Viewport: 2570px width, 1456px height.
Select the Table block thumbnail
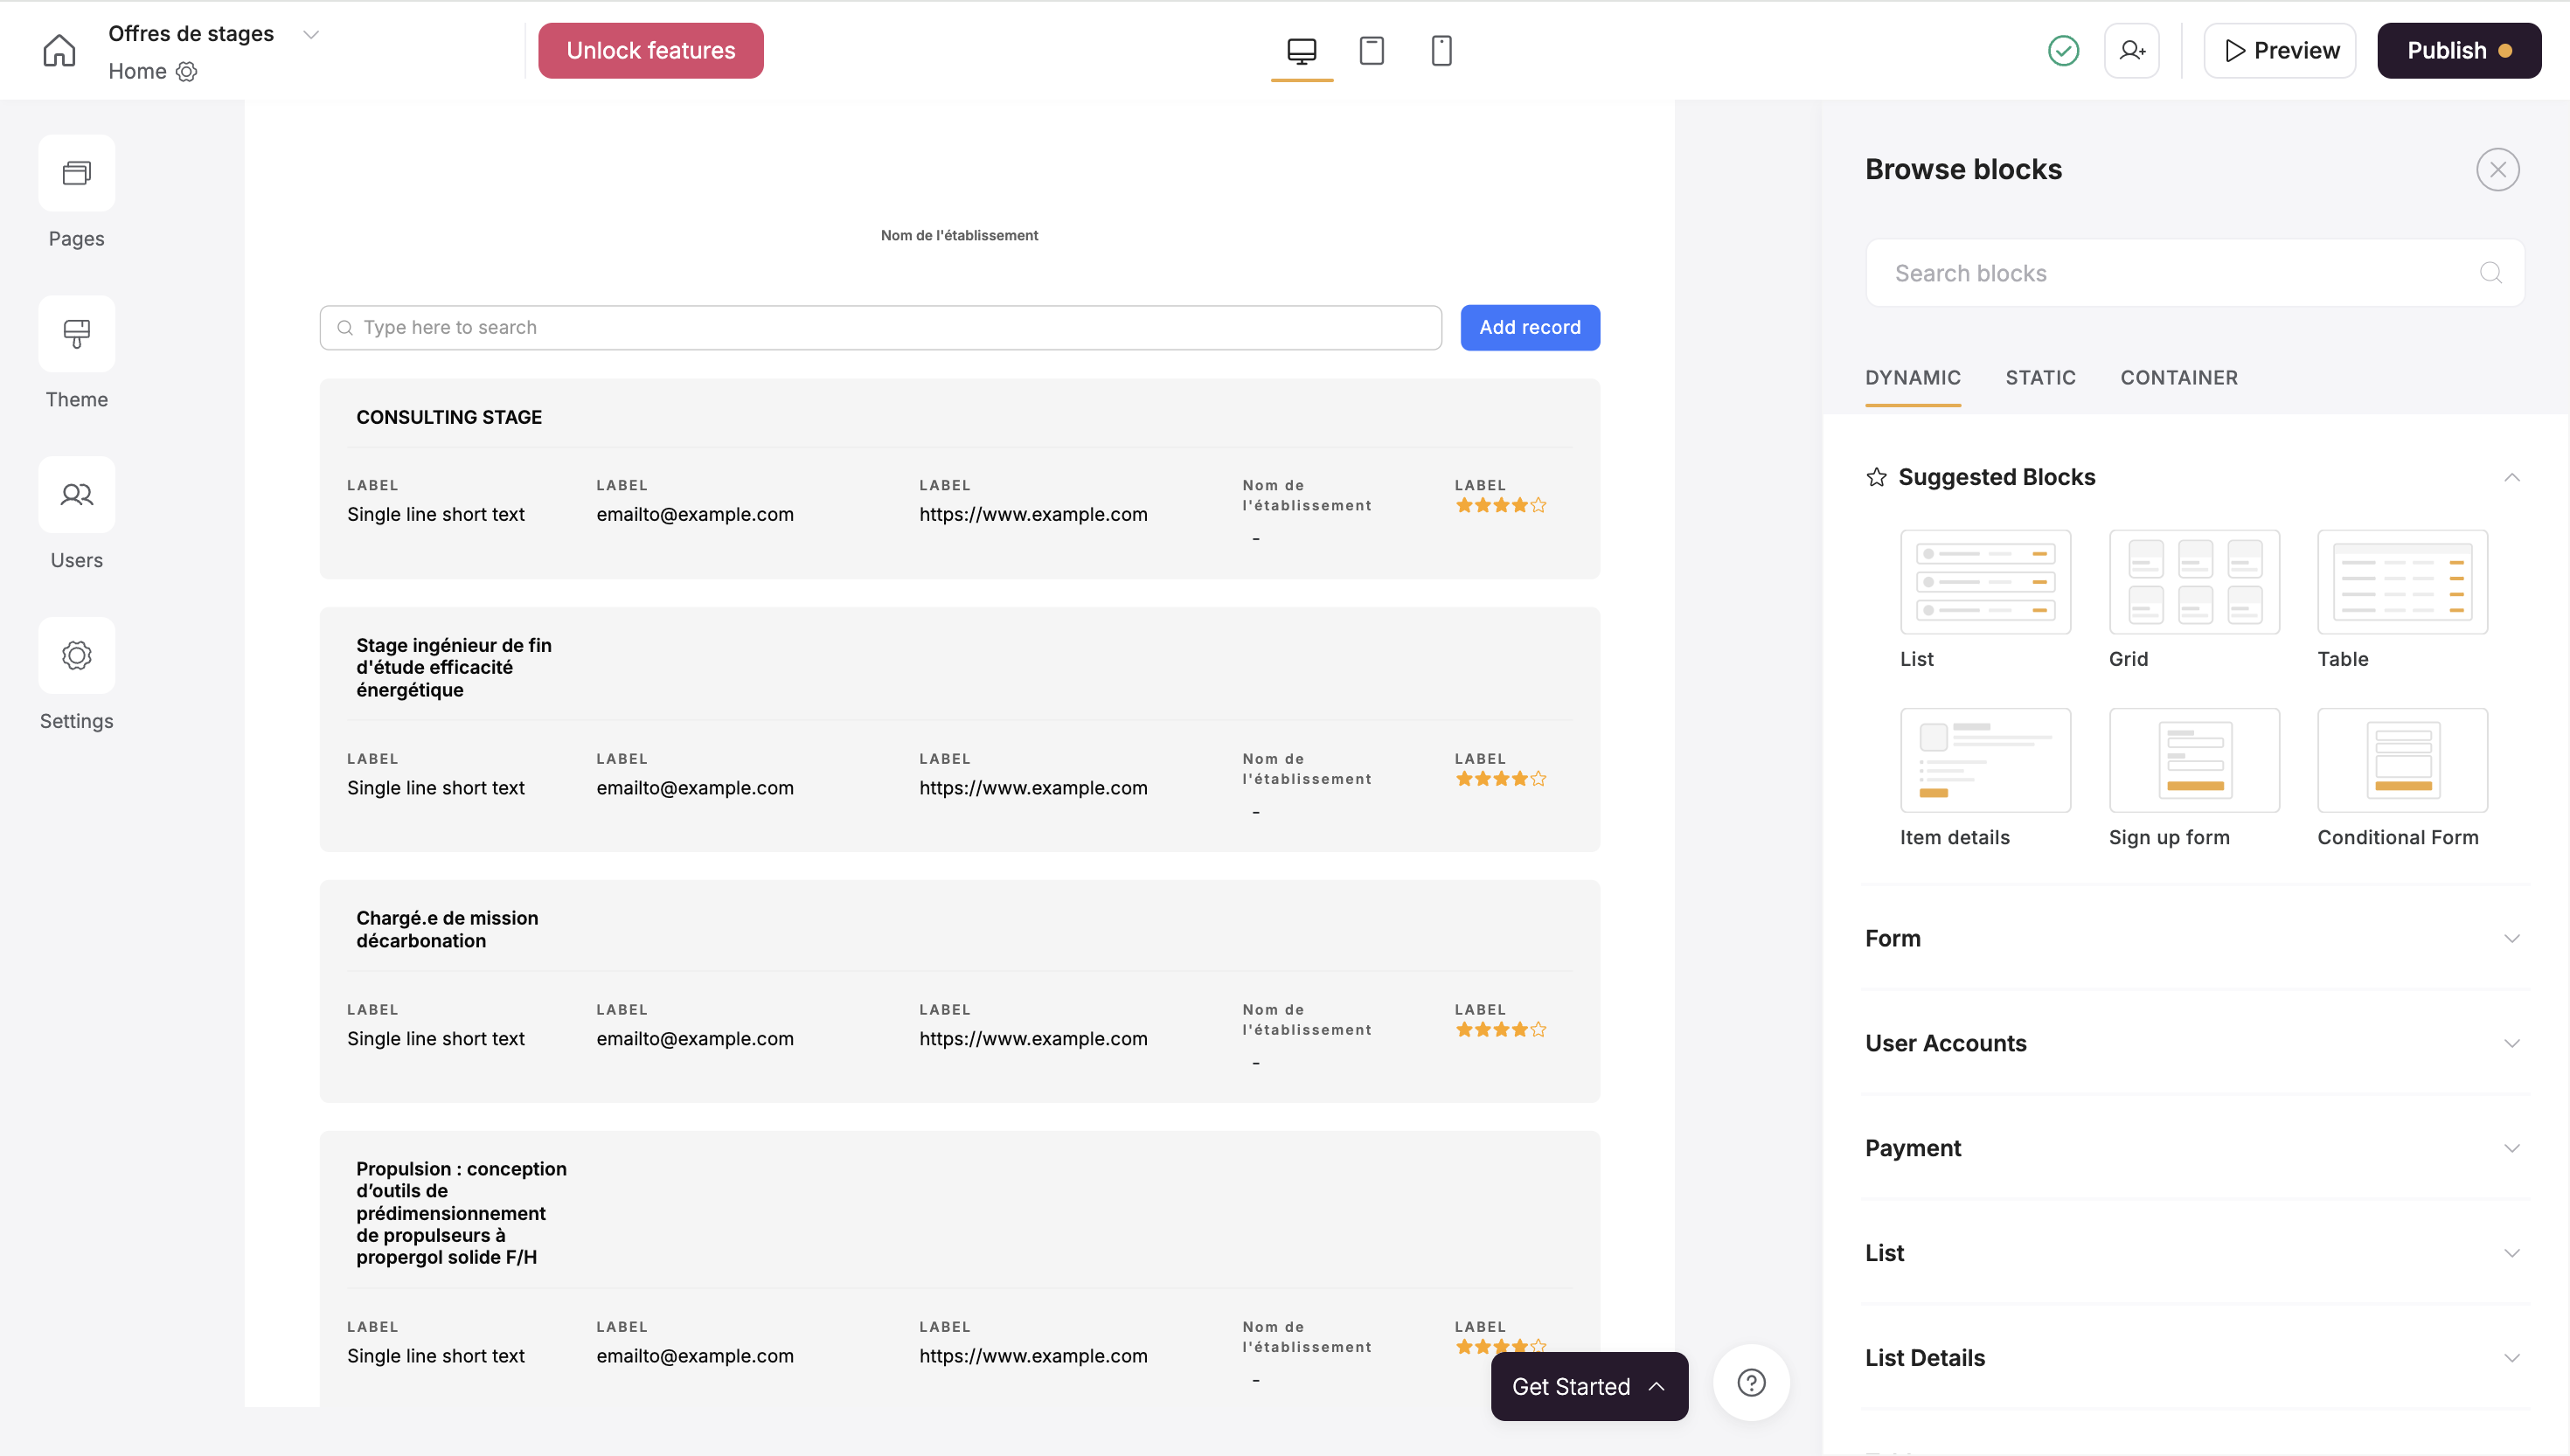click(2401, 582)
